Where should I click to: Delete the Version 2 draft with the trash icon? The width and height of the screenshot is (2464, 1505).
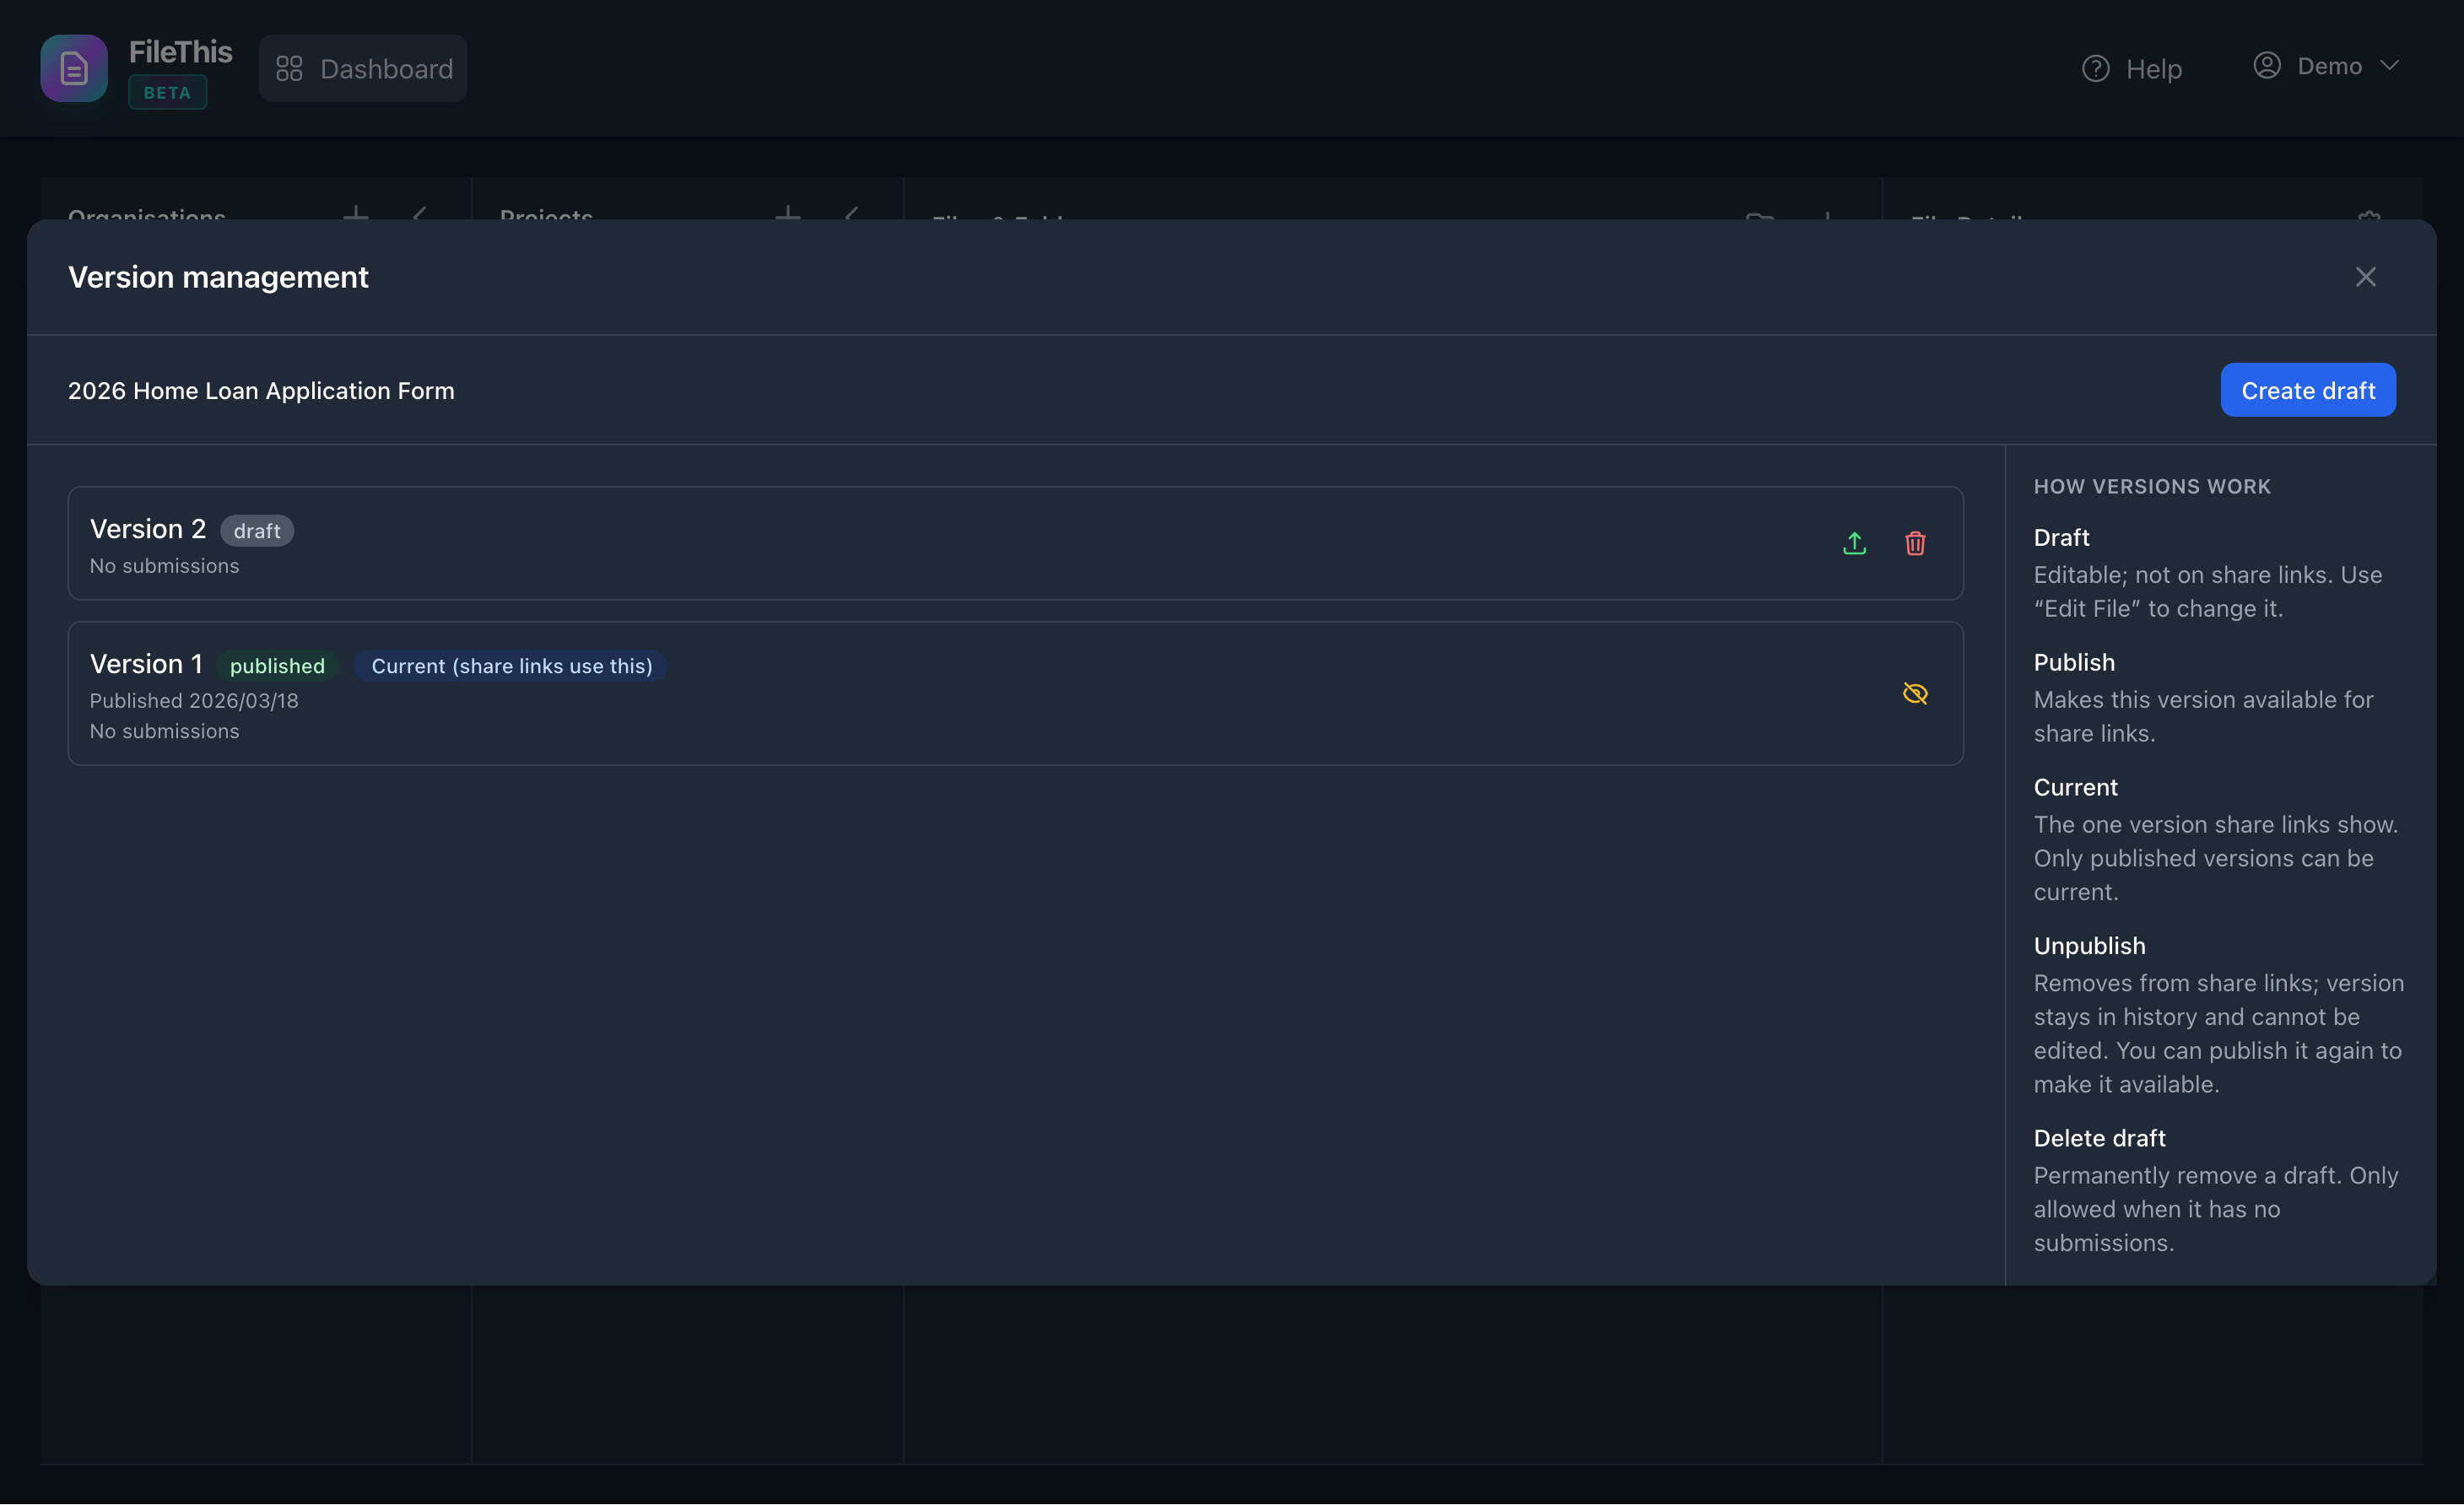pyautogui.click(x=1915, y=543)
